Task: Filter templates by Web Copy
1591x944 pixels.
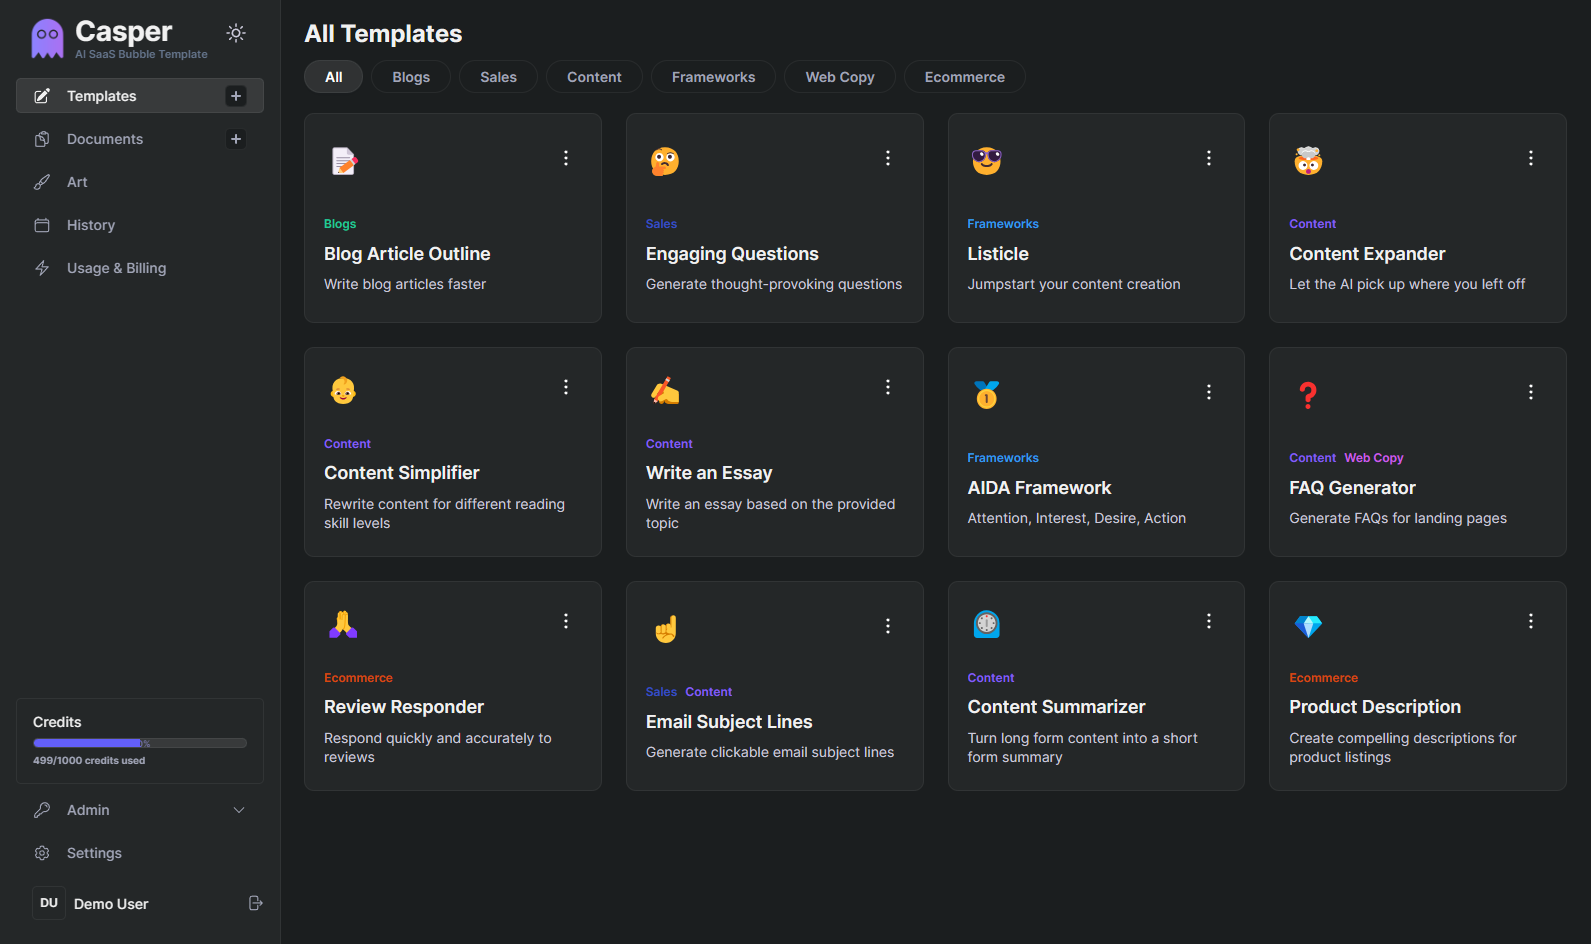Action: point(840,77)
